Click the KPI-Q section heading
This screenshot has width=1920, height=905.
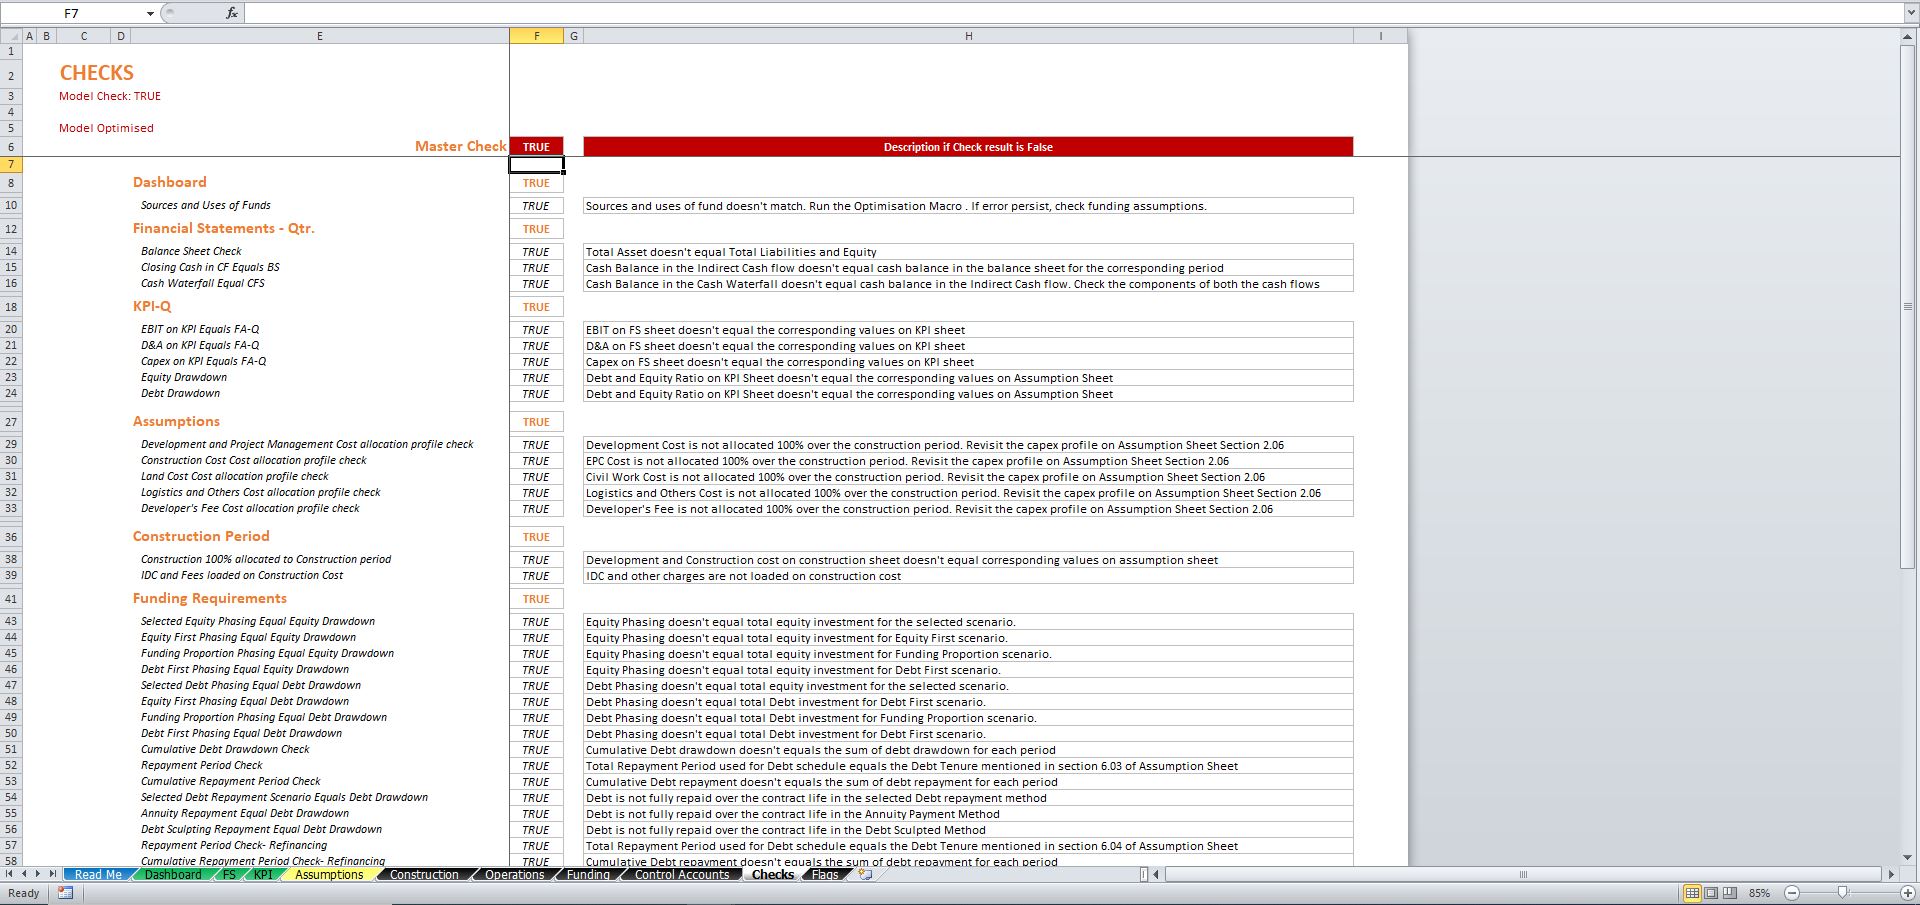(x=152, y=306)
